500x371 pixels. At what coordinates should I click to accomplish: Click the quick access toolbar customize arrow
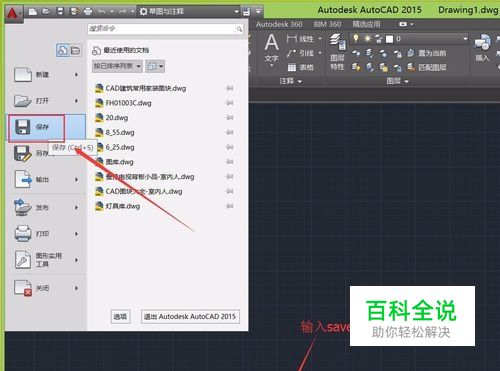tap(258, 12)
